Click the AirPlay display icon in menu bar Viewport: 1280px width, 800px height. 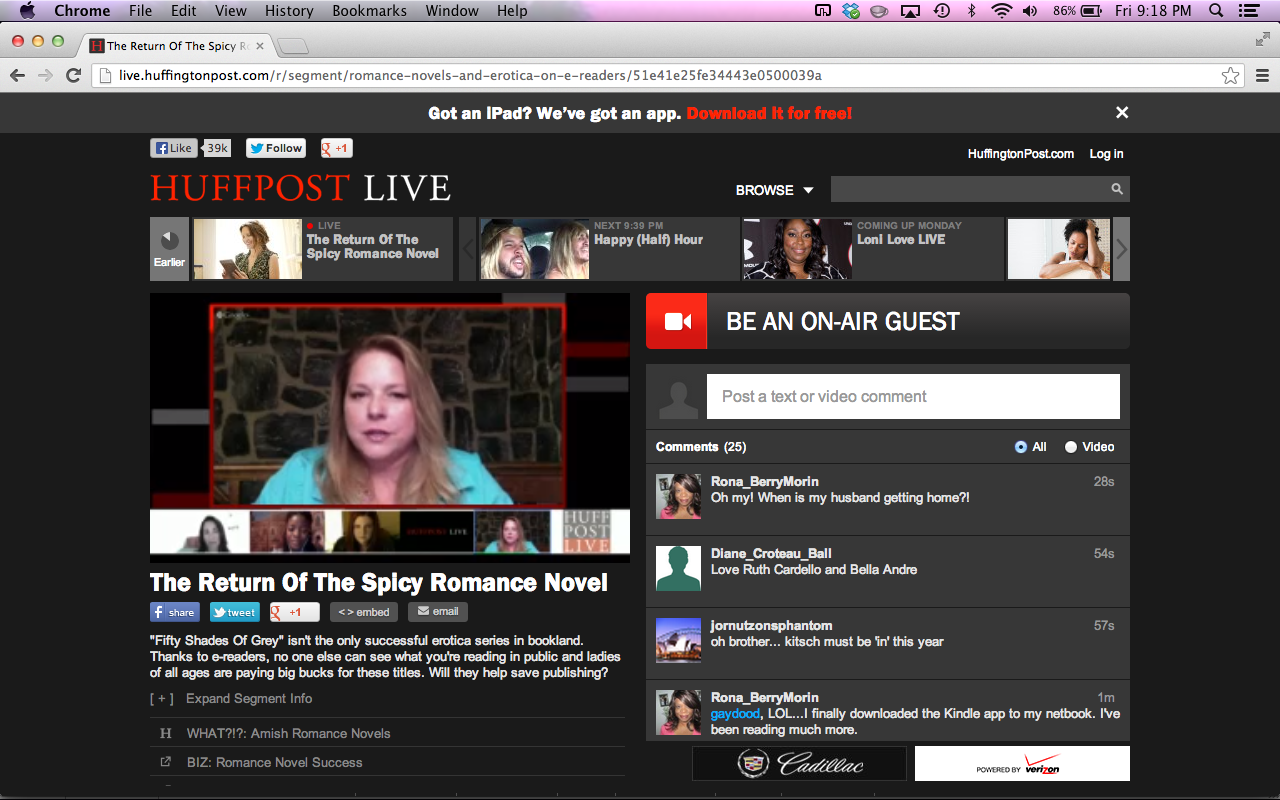click(910, 11)
